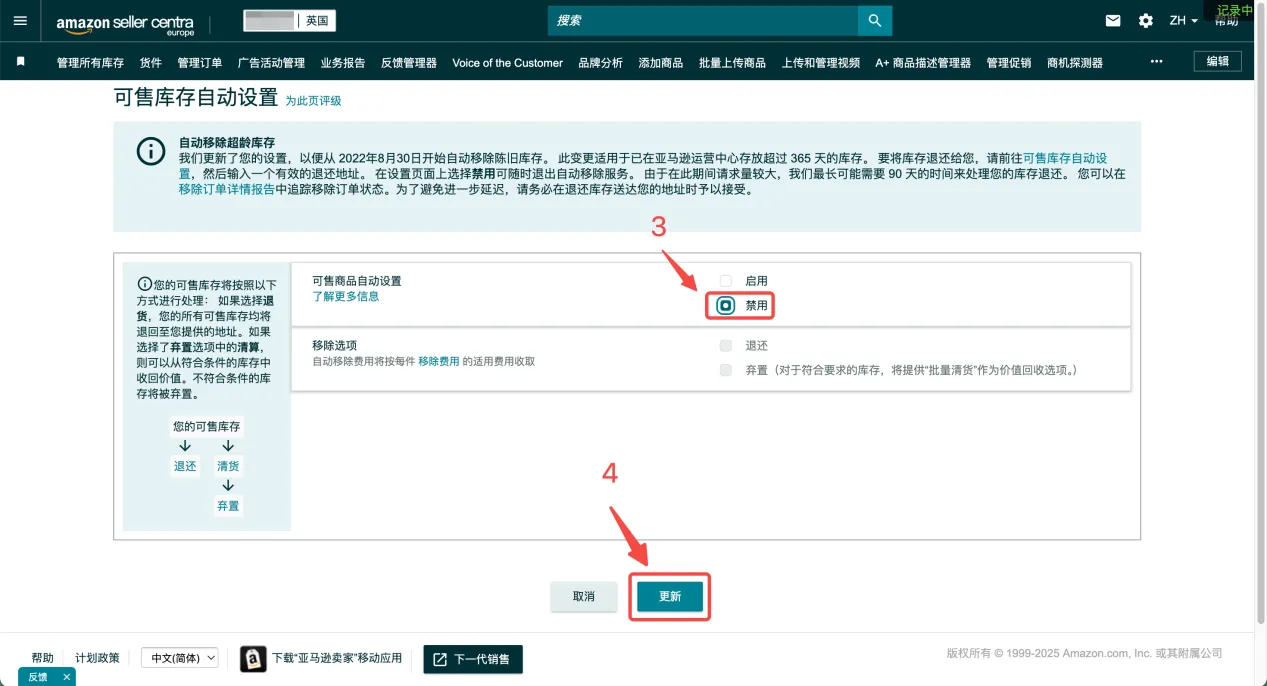Open the 中文(简体) language selector
This screenshot has width=1267, height=686.
click(180, 658)
